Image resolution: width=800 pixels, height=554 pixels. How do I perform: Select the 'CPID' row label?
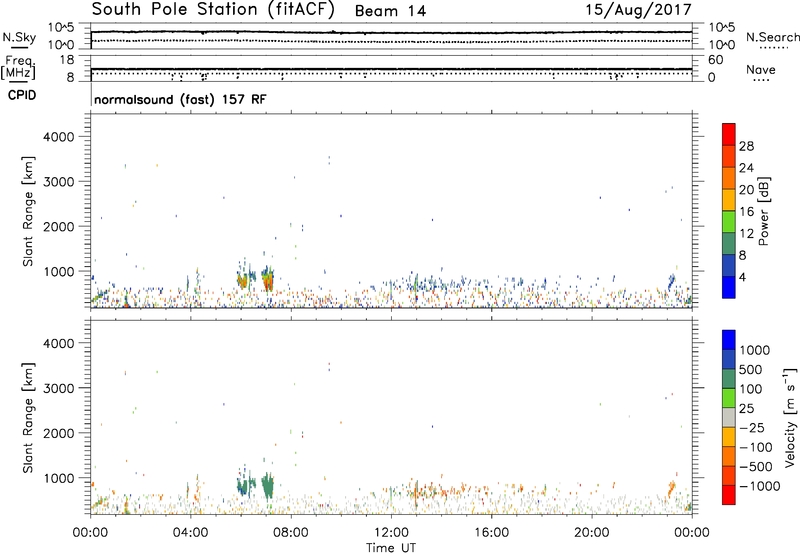tap(22, 95)
